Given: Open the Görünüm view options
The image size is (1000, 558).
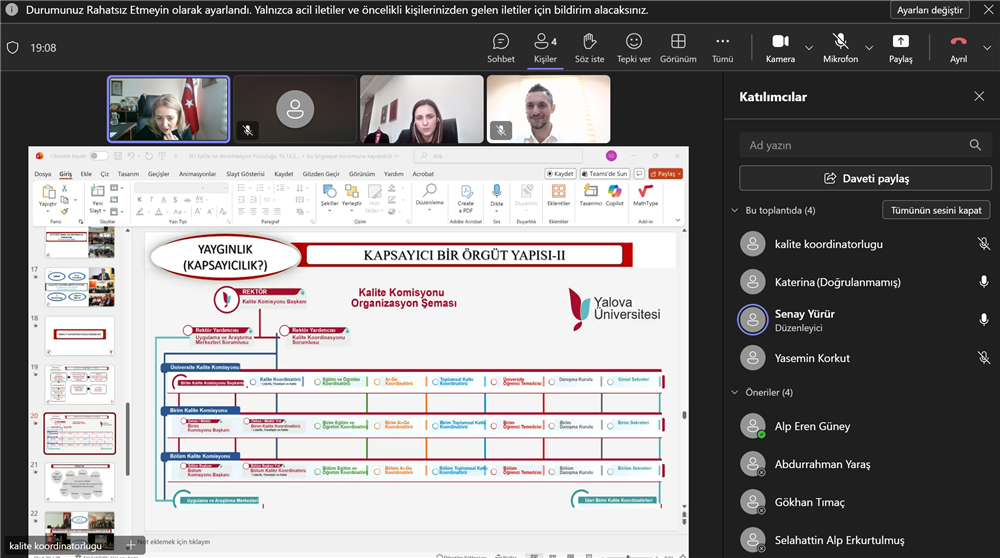Looking at the screenshot, I should (x=678, y=46).
